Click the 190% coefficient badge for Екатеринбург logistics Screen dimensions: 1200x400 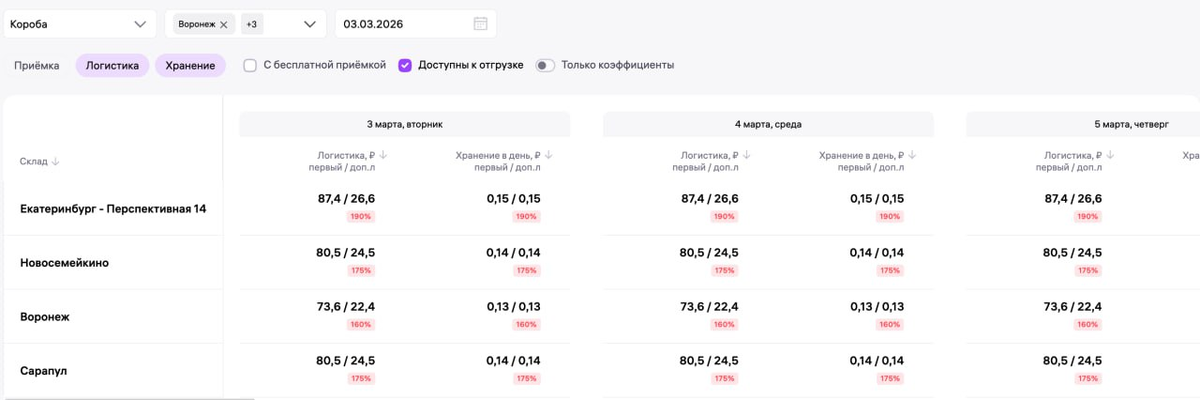click(x=360, y=216)
